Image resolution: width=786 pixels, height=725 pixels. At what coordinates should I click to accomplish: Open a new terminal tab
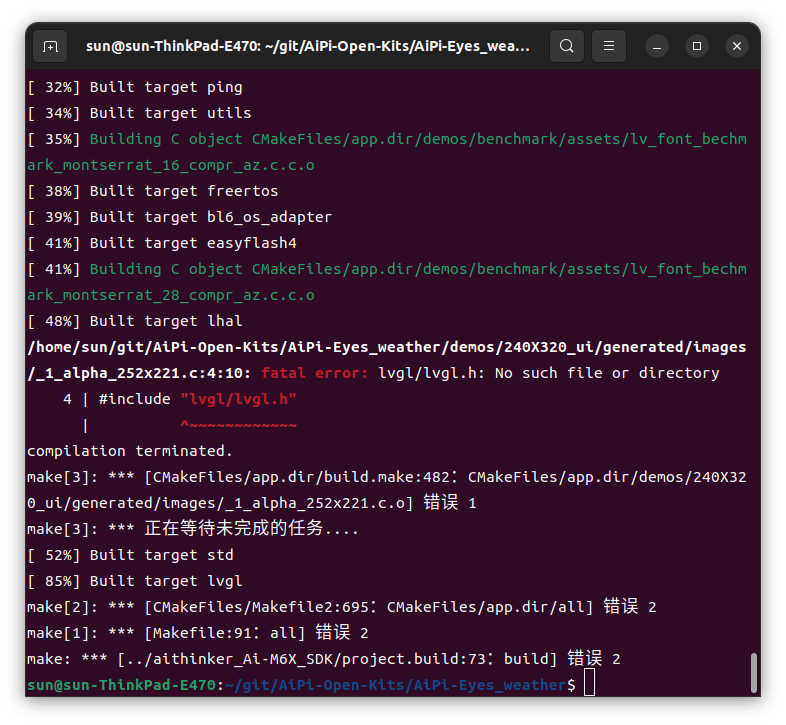(50, 47)
